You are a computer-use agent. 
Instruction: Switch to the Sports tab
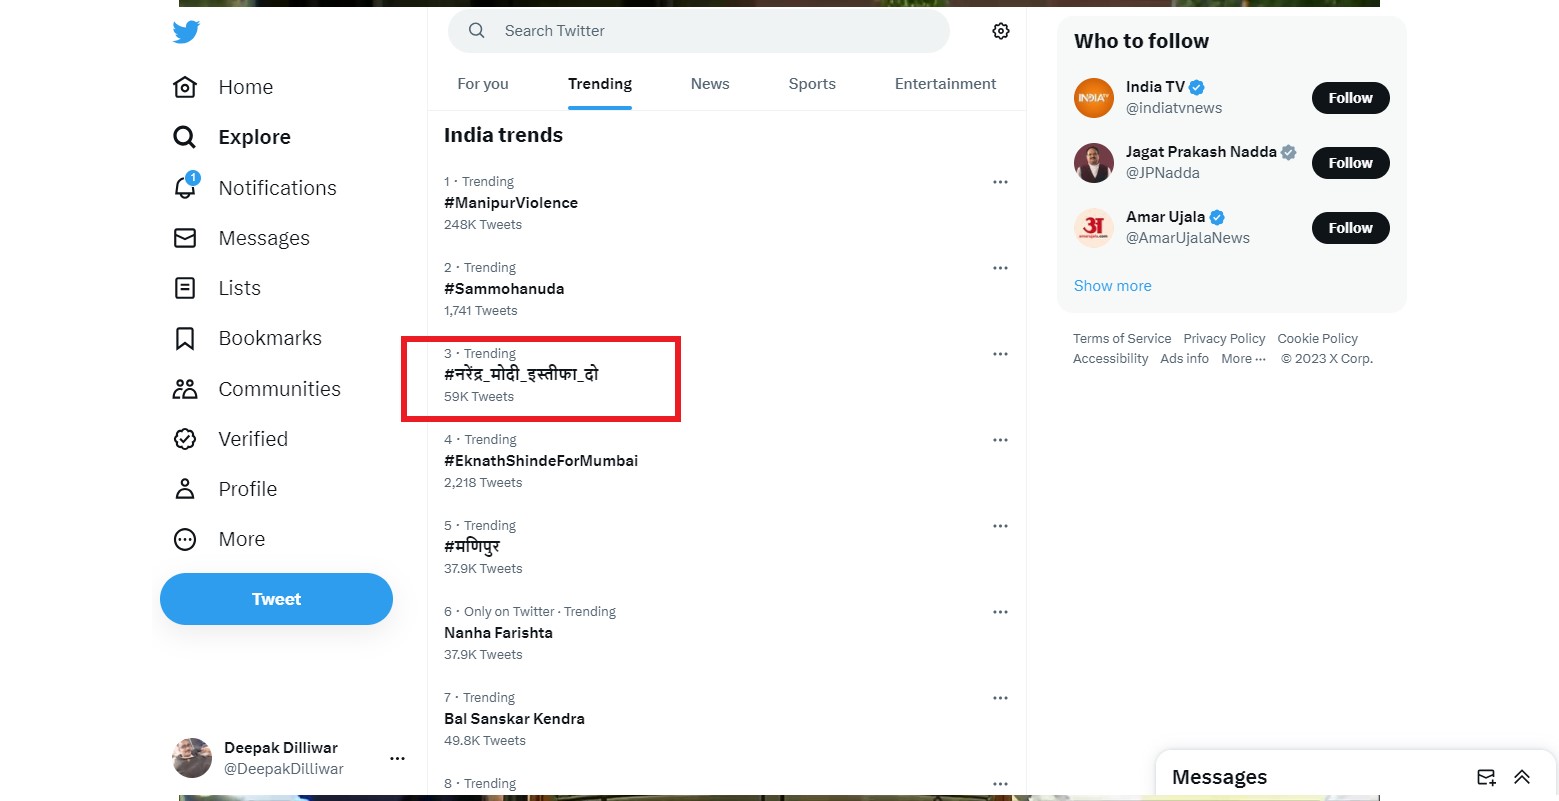pos(812,84)
